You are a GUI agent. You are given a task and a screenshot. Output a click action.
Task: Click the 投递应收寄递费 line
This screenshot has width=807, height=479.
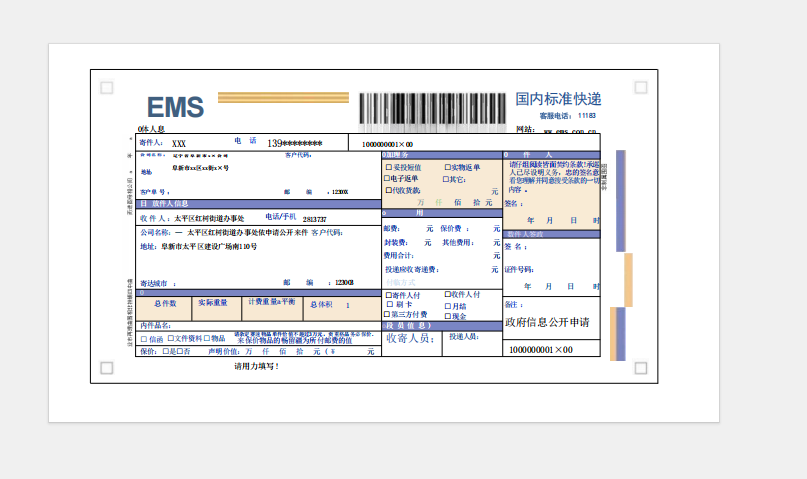(x=442, y=270)
